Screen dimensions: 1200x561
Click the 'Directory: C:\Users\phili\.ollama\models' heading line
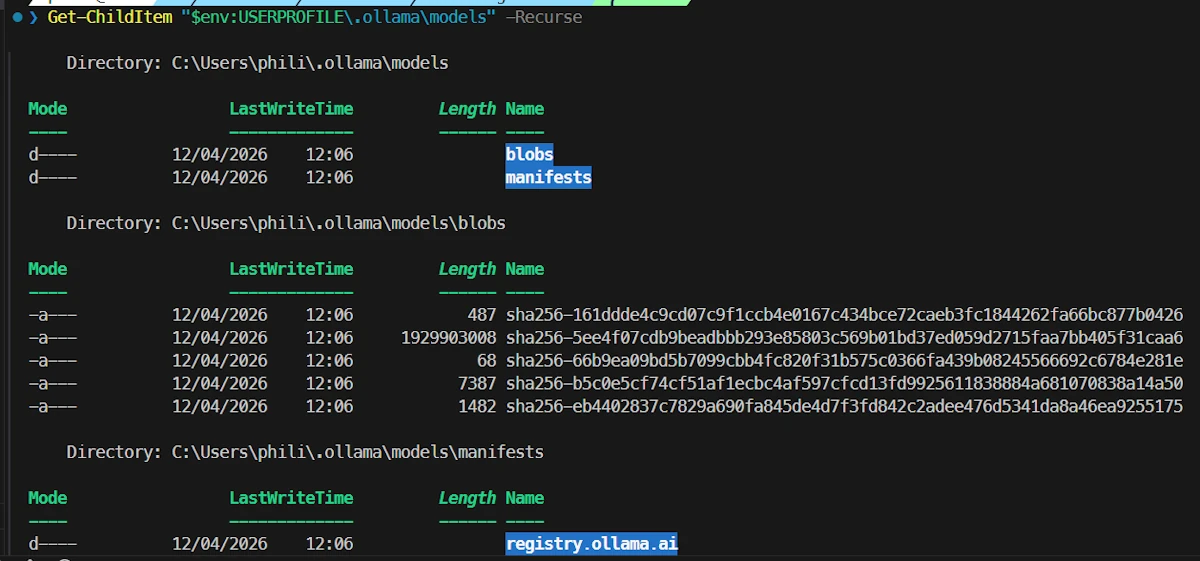257,63
